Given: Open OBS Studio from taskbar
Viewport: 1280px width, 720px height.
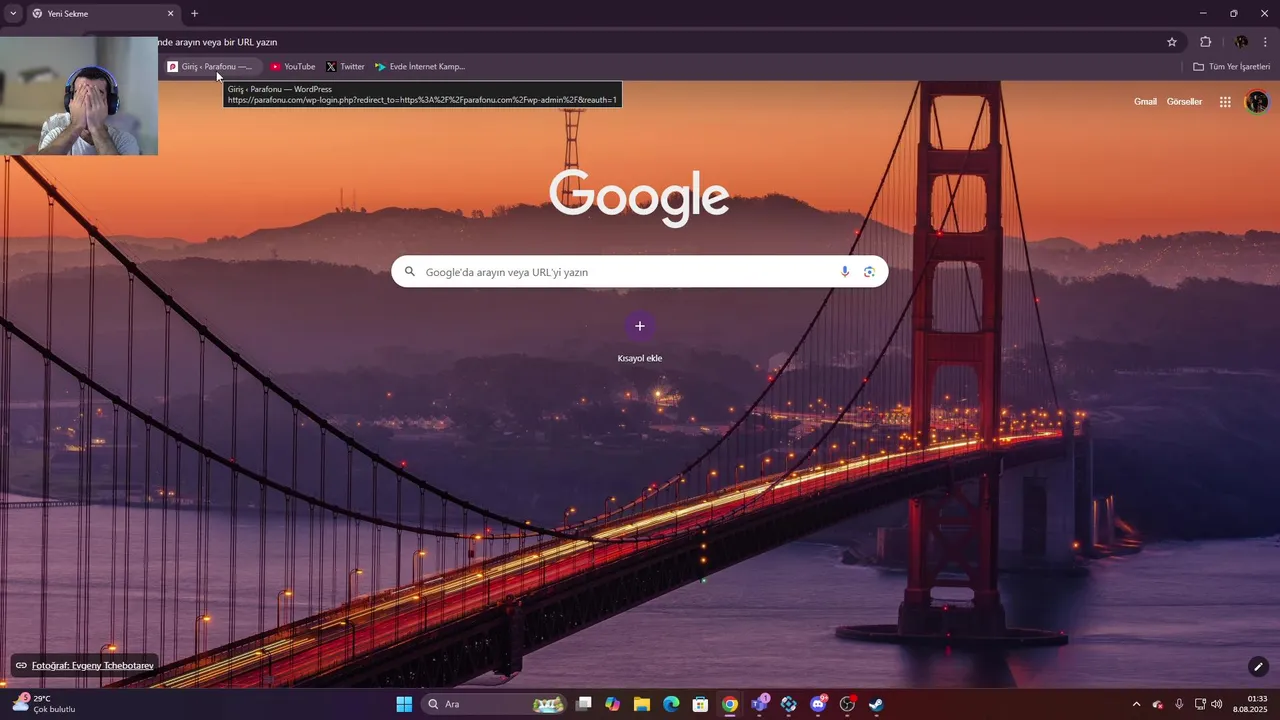Looking at the screenshot, I should pyautogui.click(x=847, y=704).
